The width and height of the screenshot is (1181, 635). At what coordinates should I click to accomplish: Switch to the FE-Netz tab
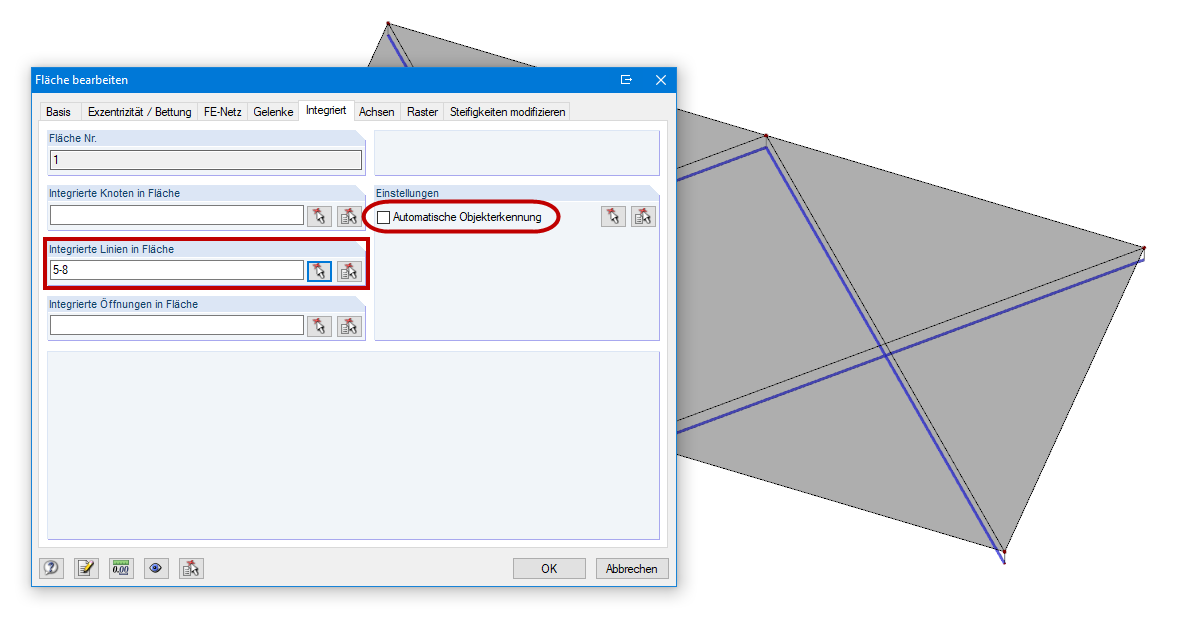[x=222, y=111]
